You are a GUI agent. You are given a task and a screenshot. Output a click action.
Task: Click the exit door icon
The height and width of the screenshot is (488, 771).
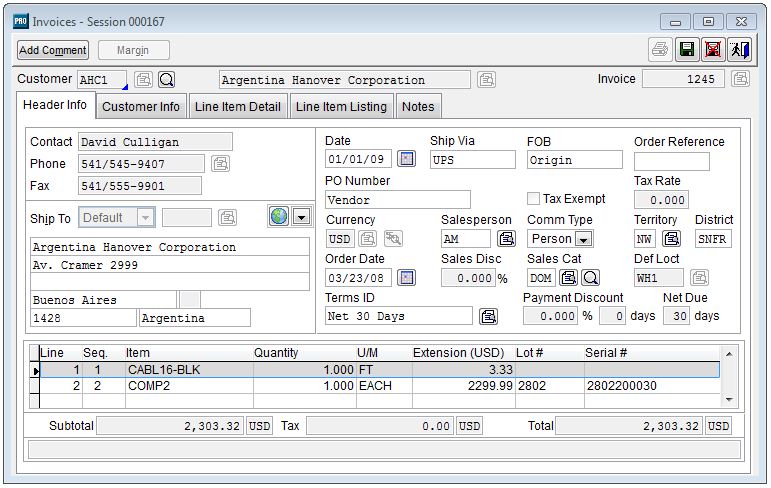click(x=739, y=50)
